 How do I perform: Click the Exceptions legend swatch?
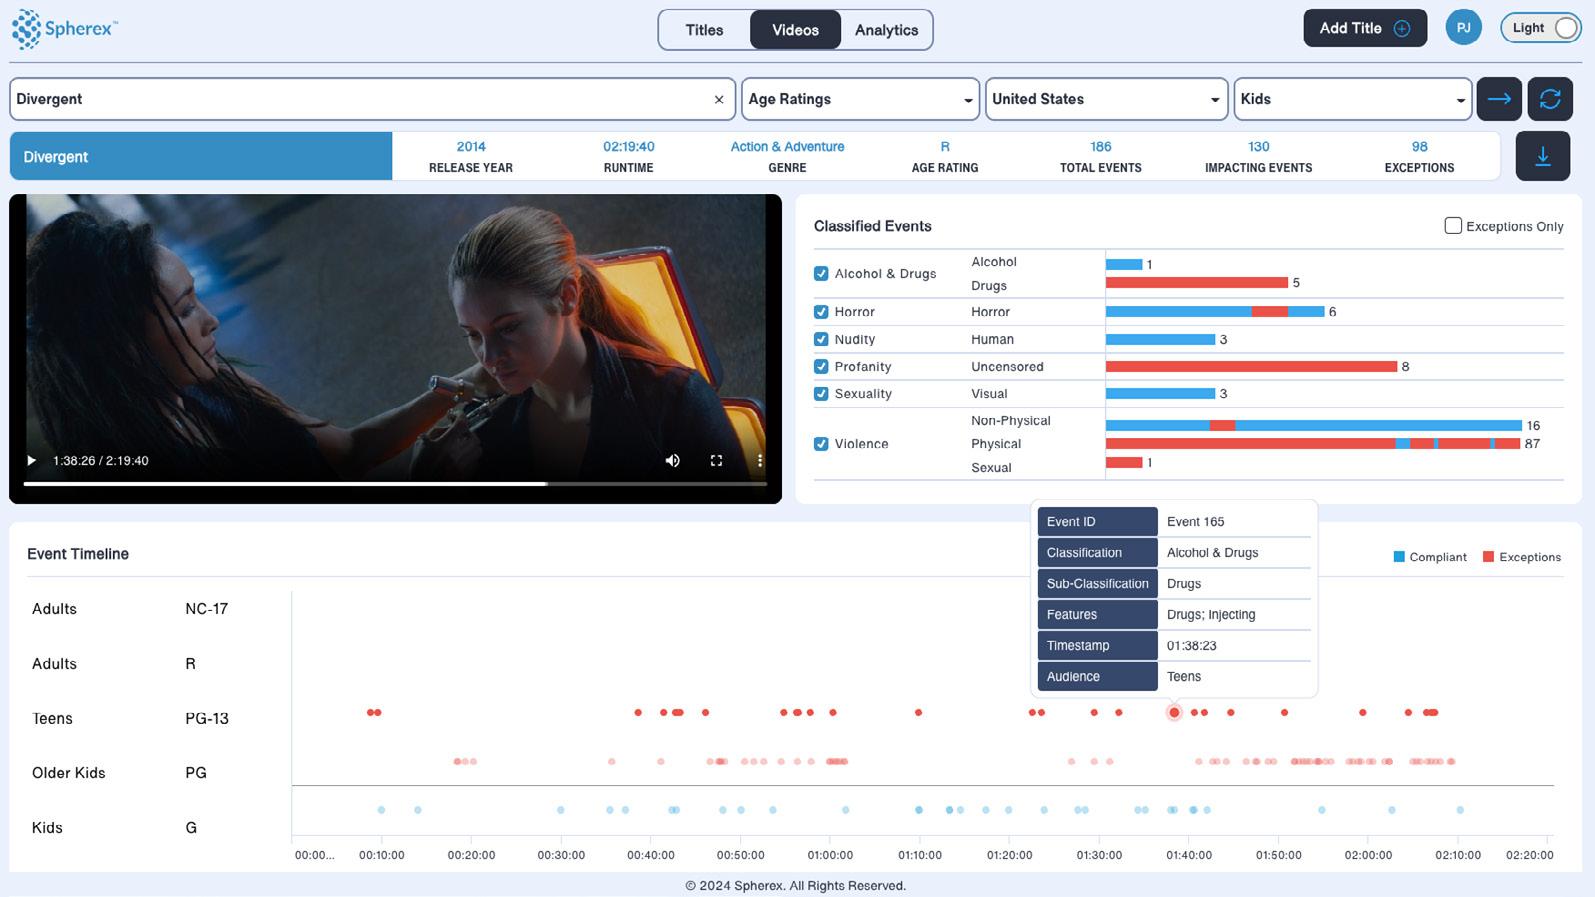(1488, 557)
